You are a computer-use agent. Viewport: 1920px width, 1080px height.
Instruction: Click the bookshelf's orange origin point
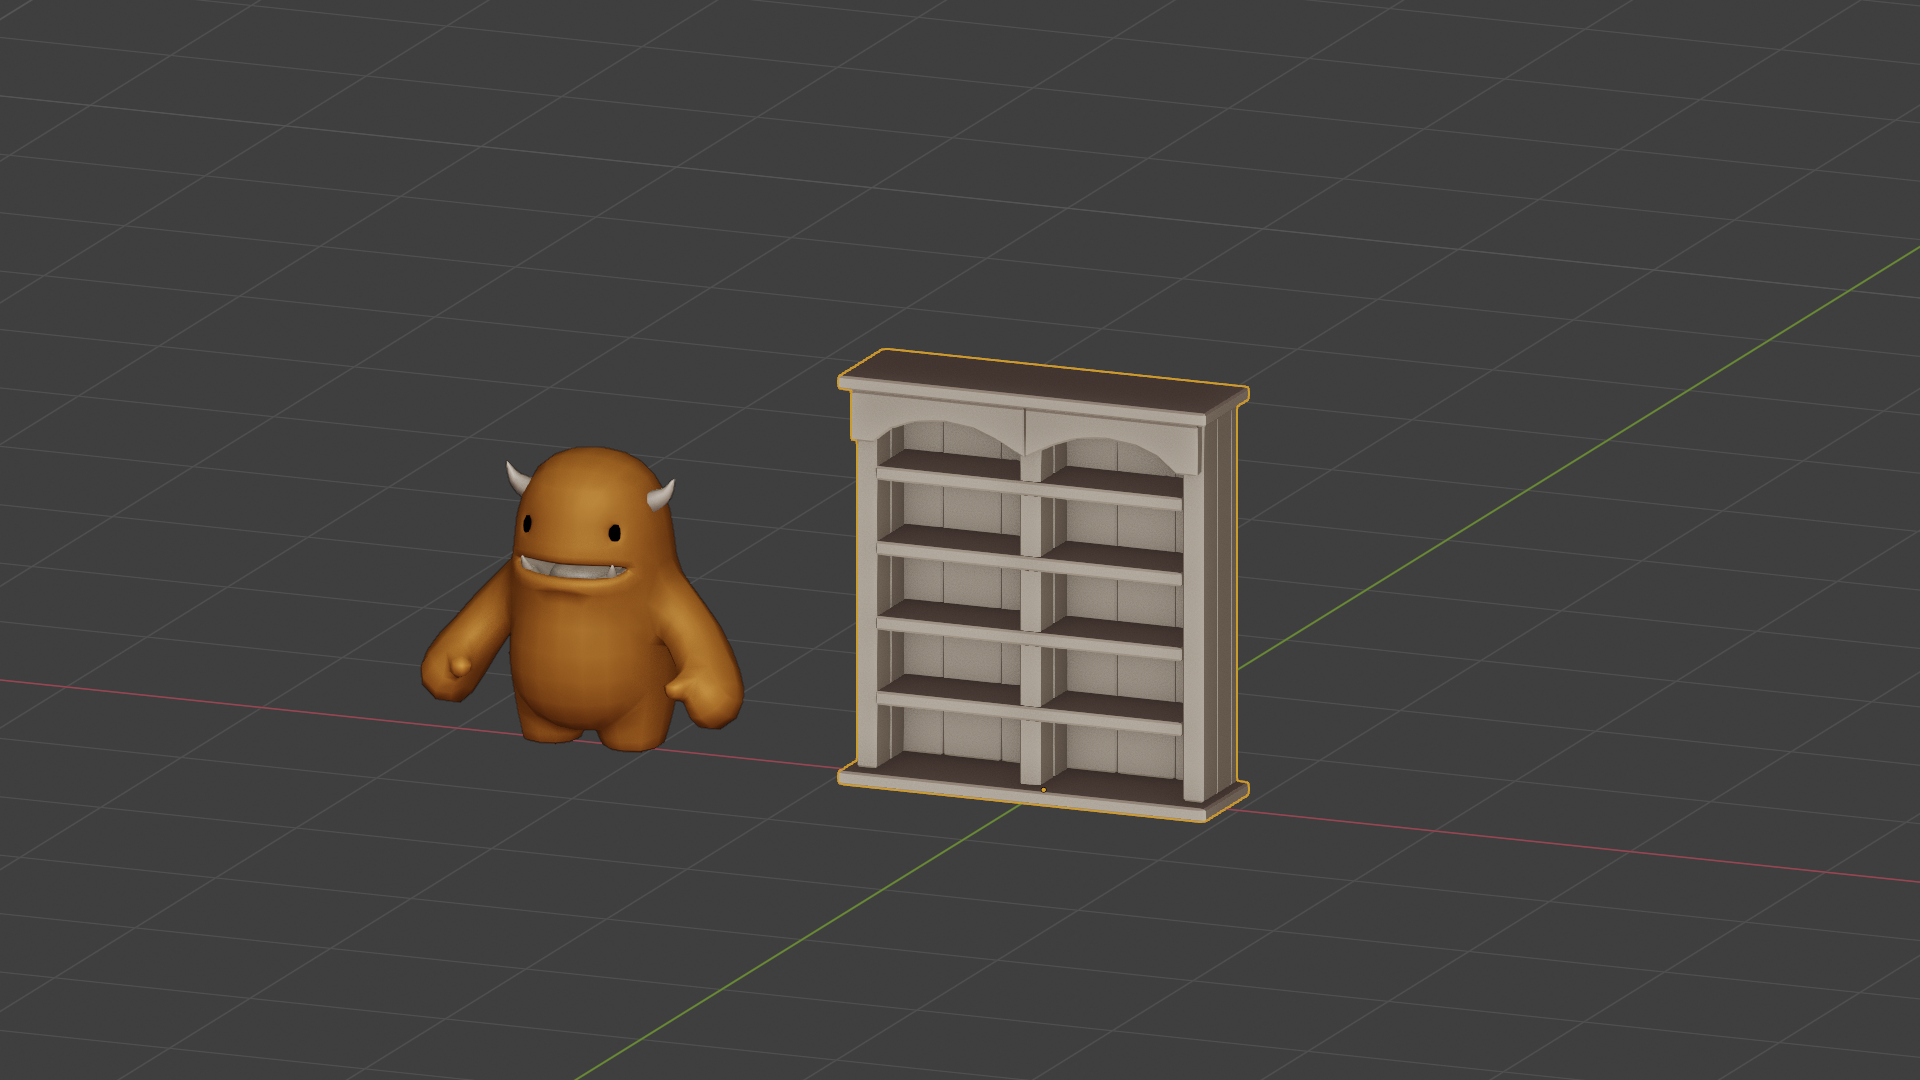pyautogui.click(x=1043, y=790)
